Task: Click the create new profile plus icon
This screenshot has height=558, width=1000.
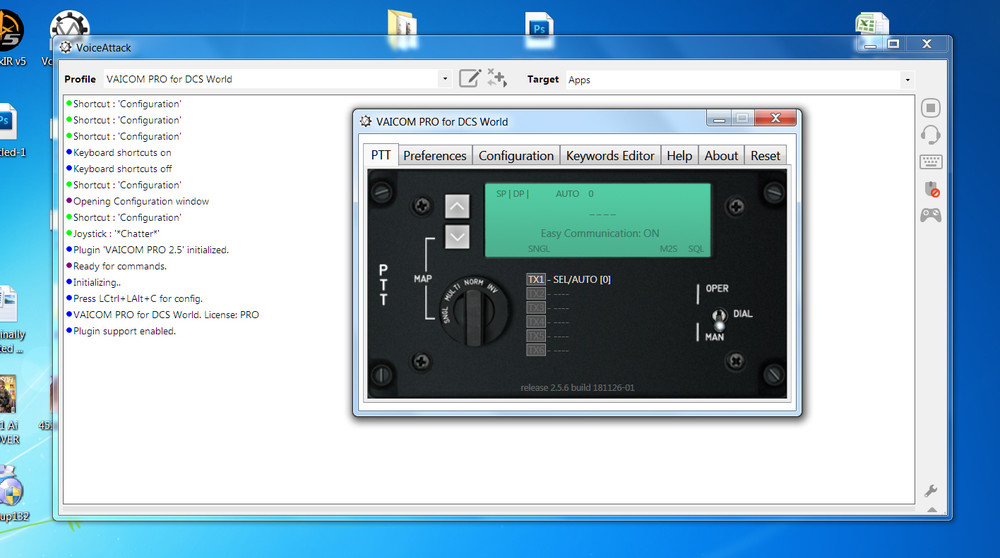Action: point(497,78)
